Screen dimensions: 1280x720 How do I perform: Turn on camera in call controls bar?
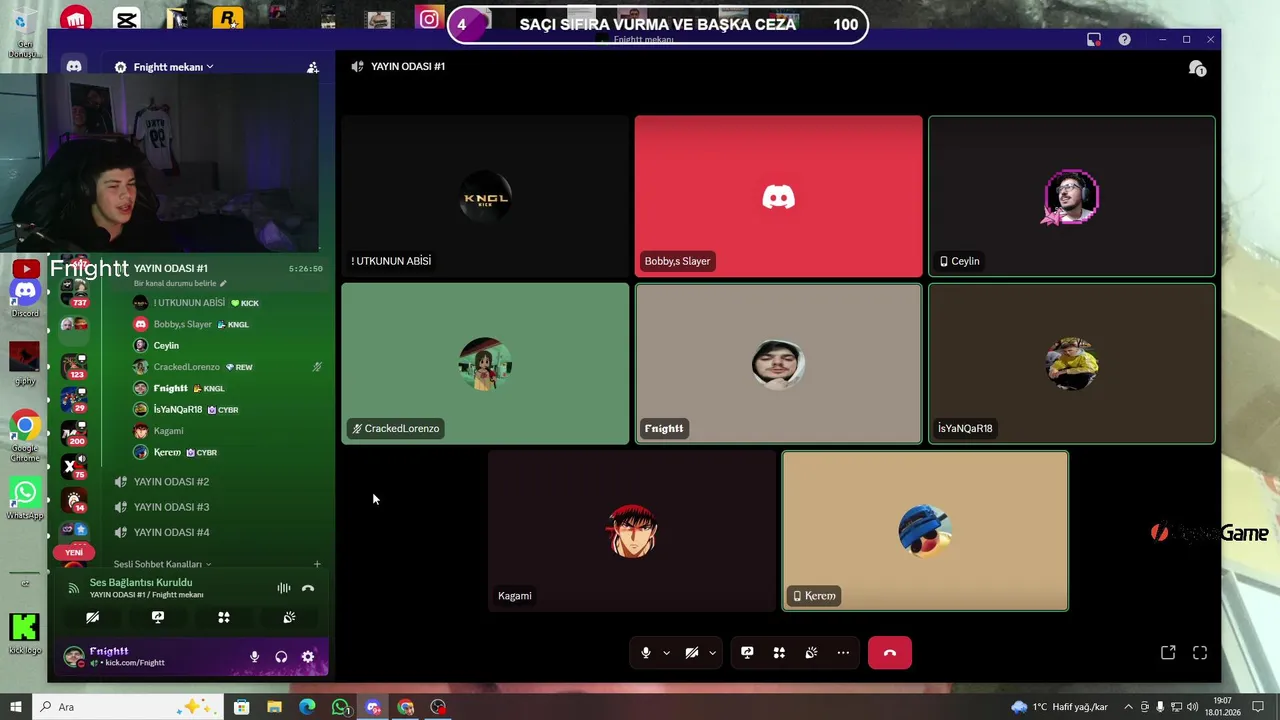coord(692,653)
